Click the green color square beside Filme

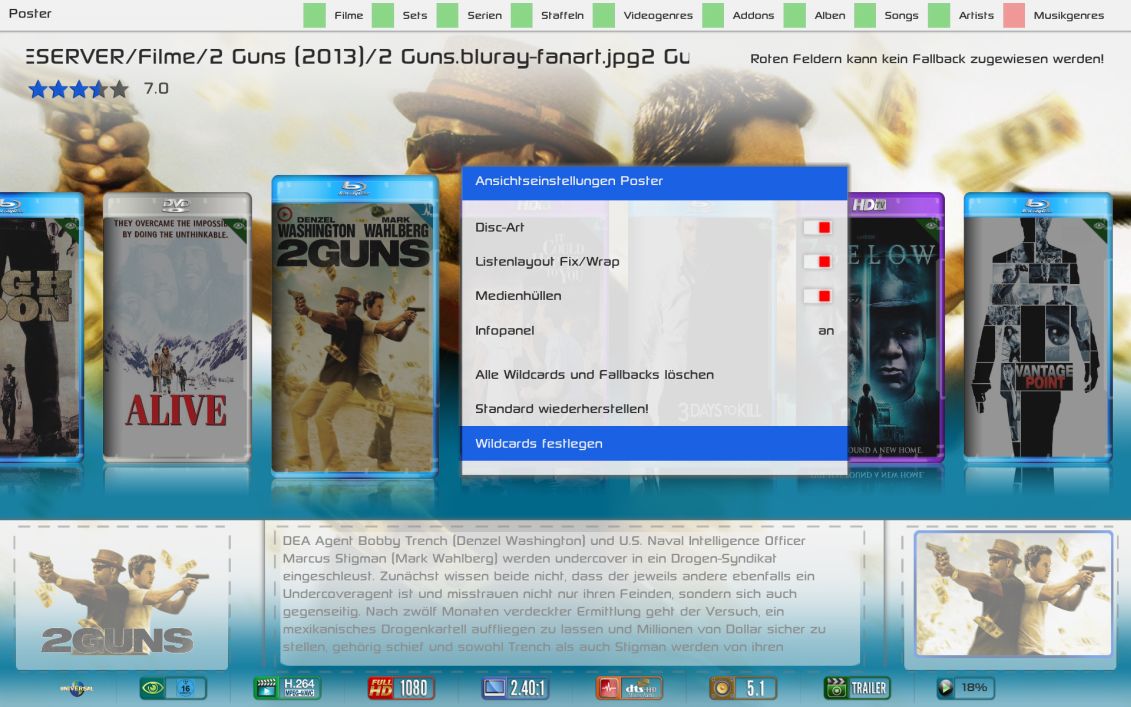pyautogui.click(x=314, y=15)
